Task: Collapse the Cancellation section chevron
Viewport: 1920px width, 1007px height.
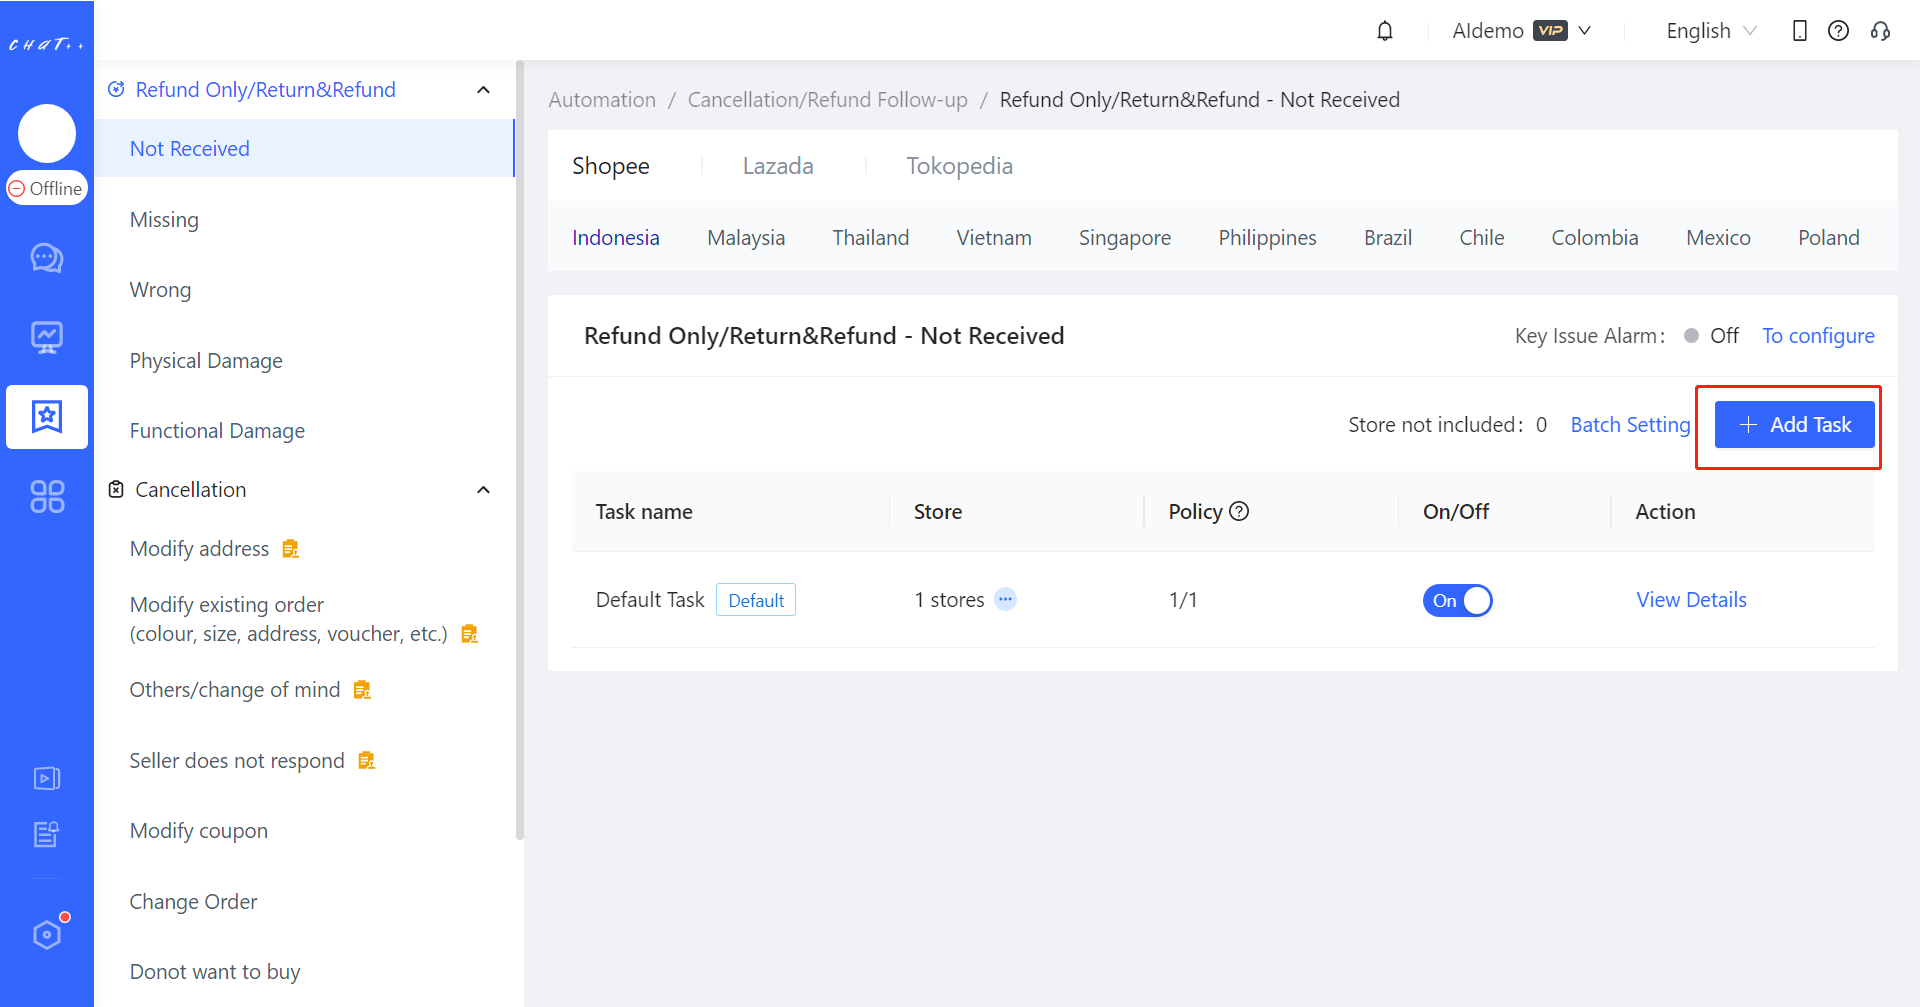Action: tap(483, 490)
